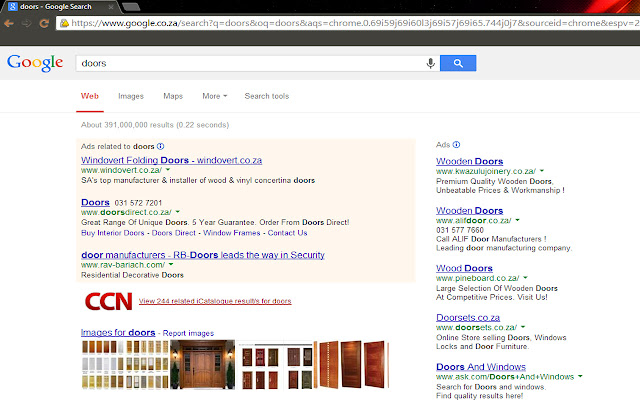
Task: Open Contact Us sitelink
Action: coord(287,233)
